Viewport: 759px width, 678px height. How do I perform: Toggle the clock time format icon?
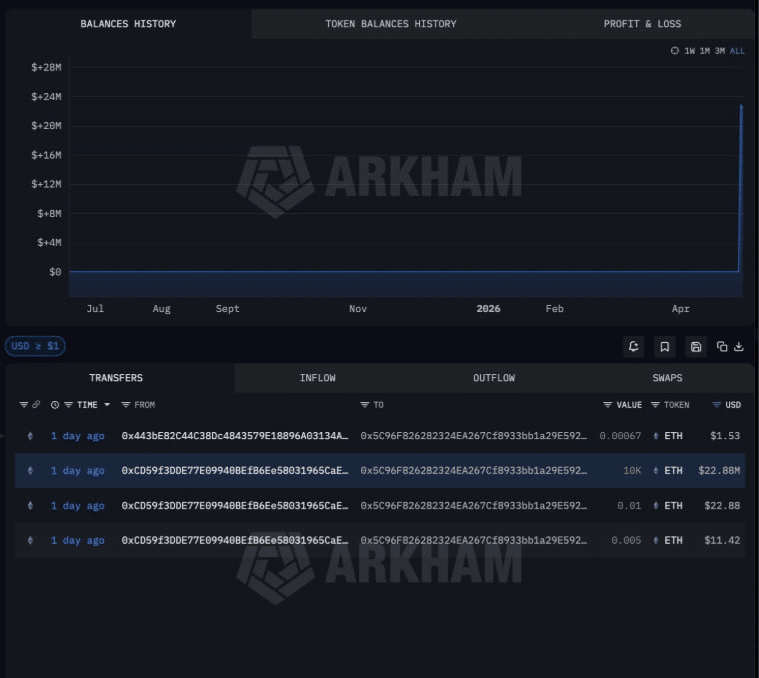click(x=55, y=405)
